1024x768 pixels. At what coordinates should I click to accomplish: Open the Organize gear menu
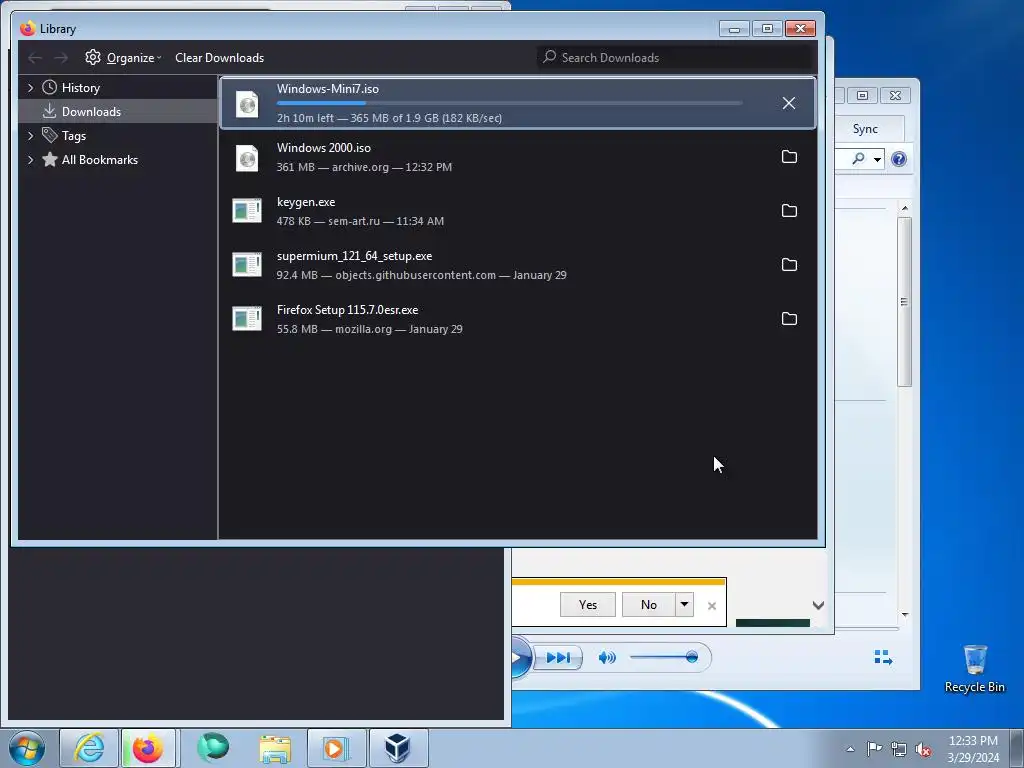pyautogui.click(x=123, y=57)
